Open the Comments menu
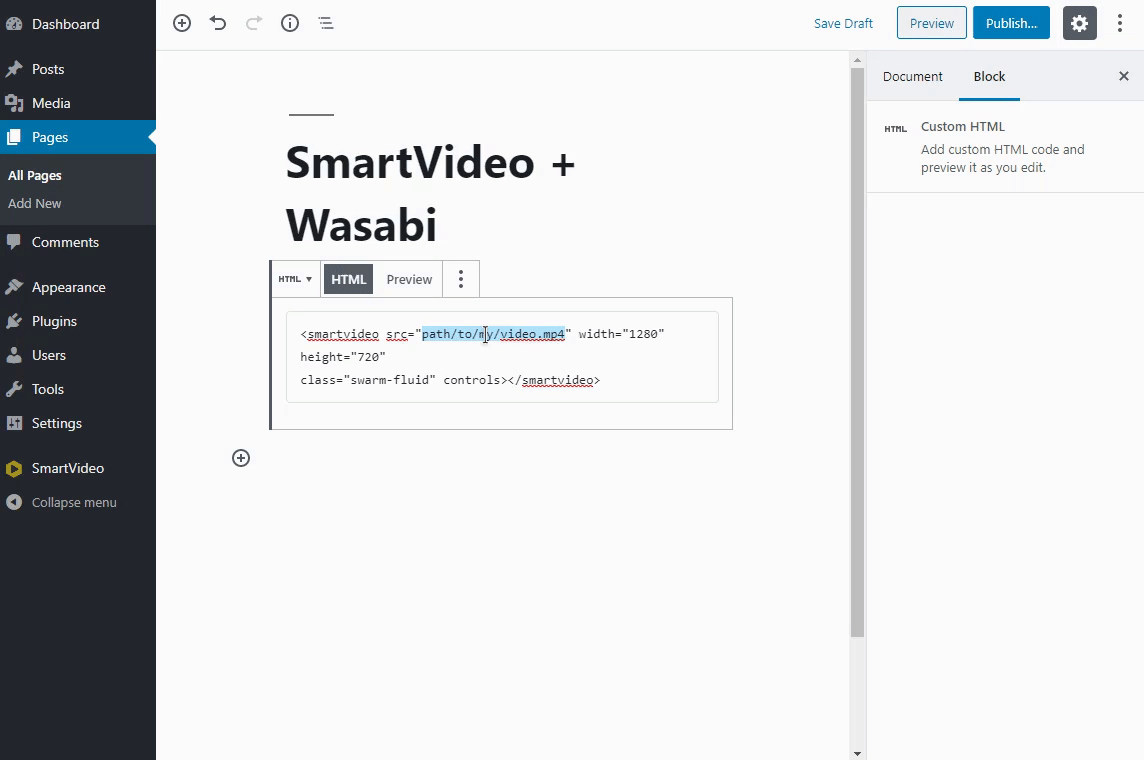1144x760 pixels. pyautogui.click(x=77, y=242)
